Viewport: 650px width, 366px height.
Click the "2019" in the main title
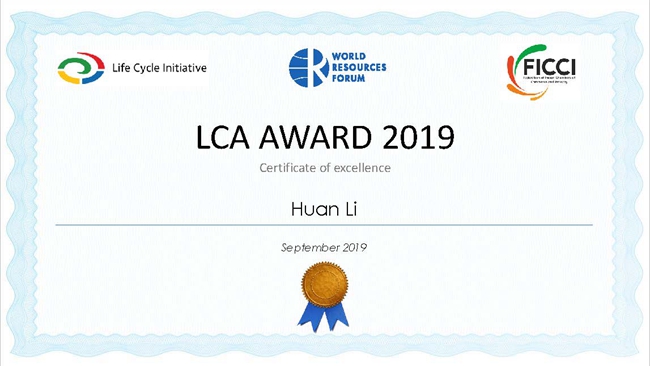point(418,137)
